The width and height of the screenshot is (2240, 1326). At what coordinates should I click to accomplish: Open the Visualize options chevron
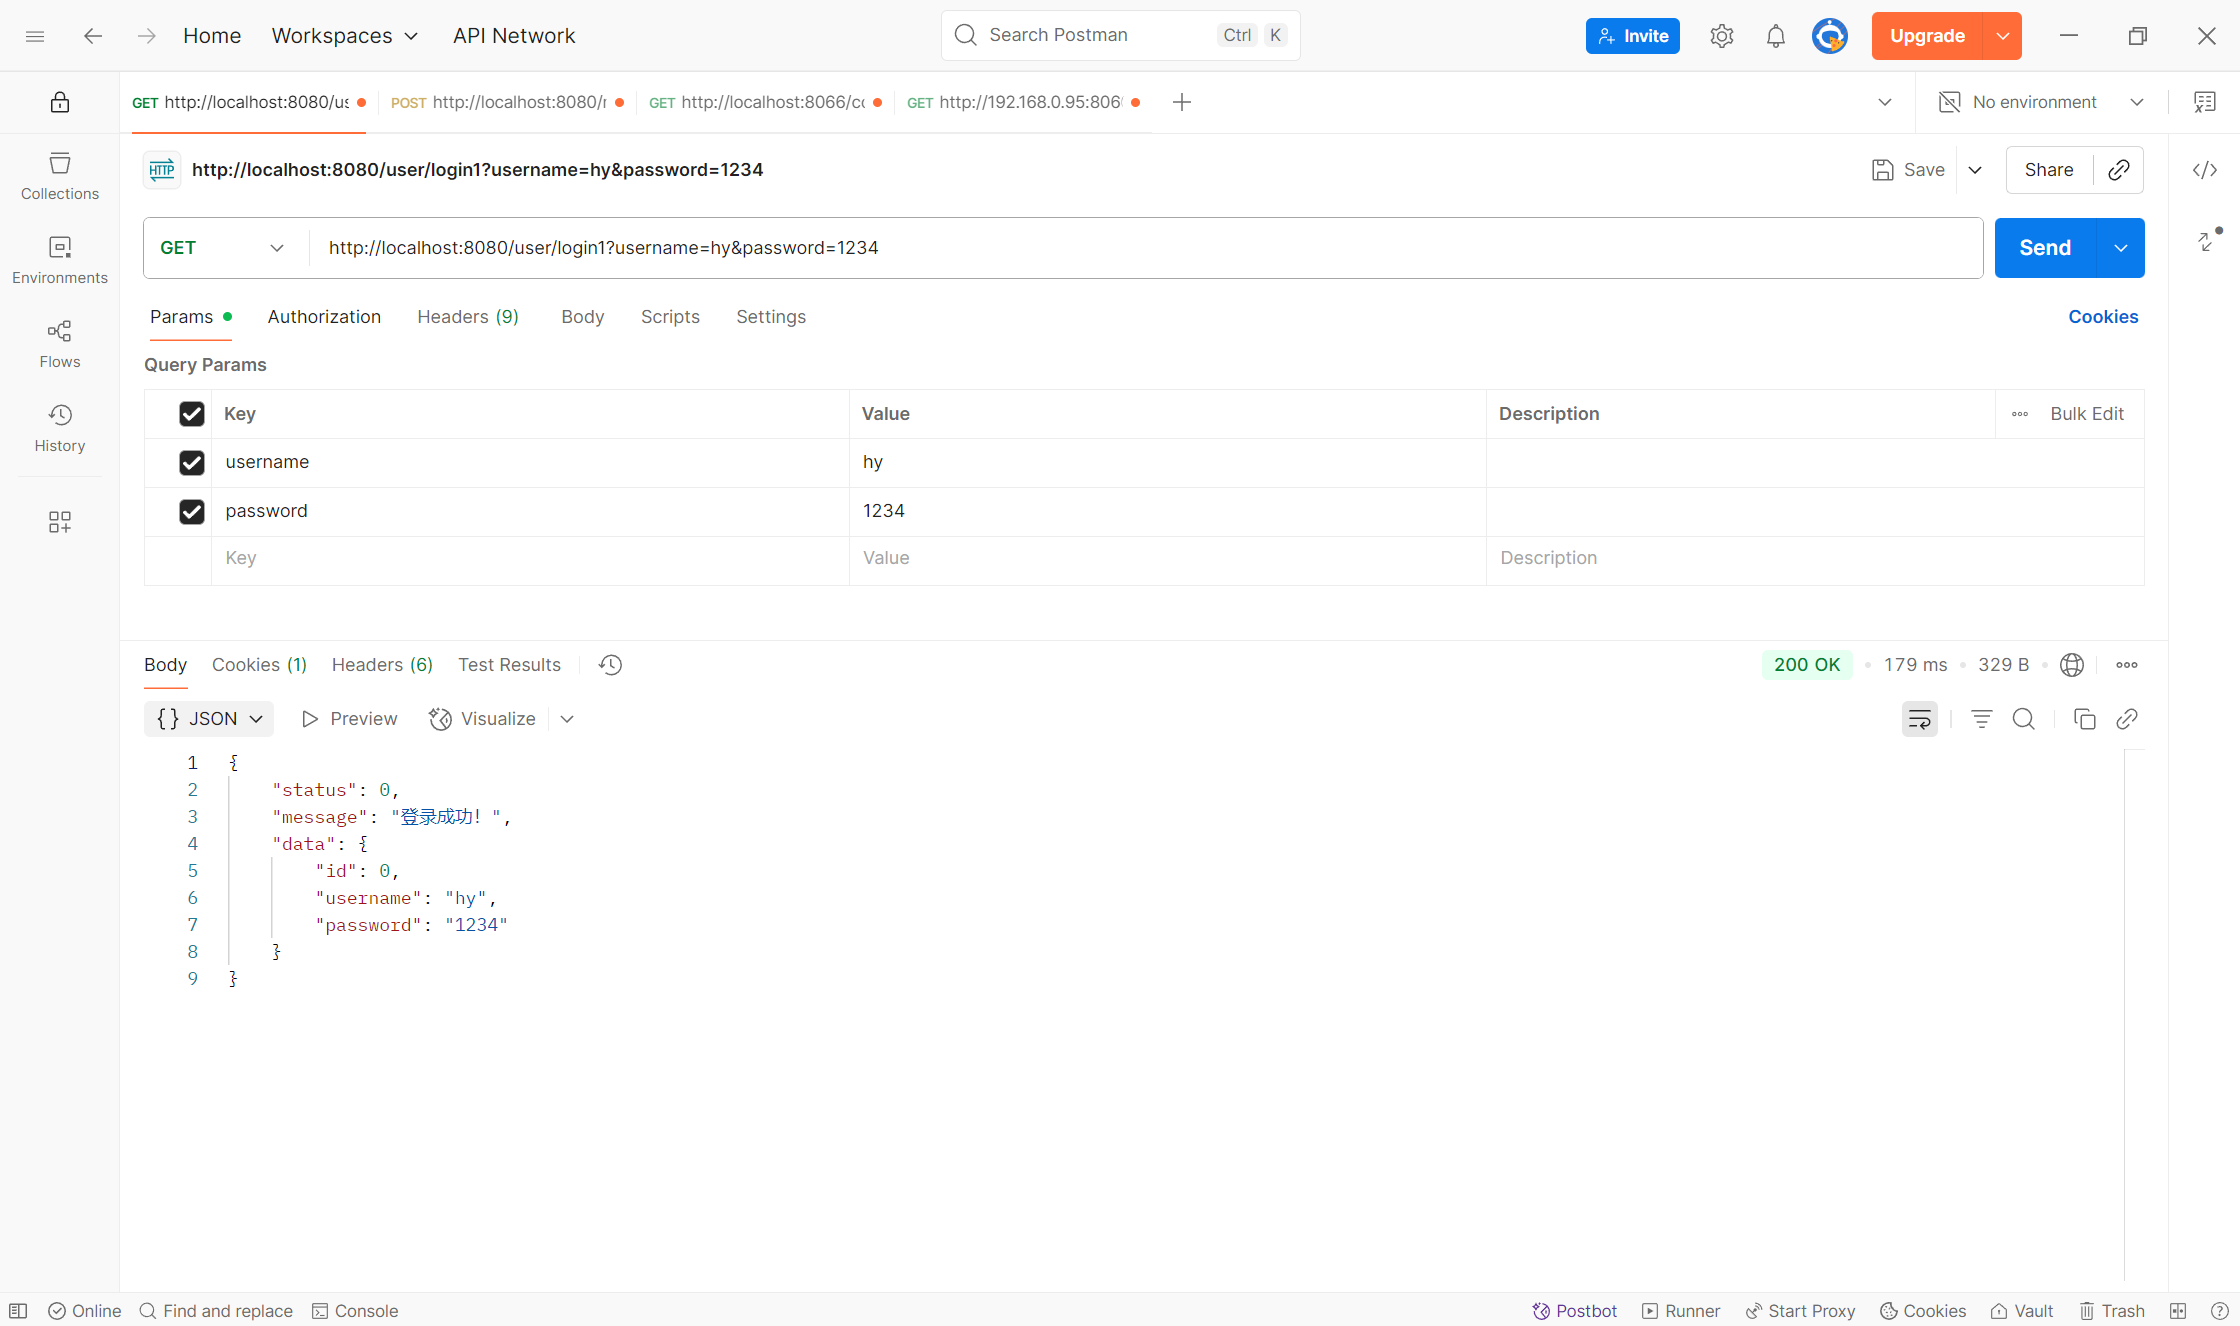(x=567, y=719)
